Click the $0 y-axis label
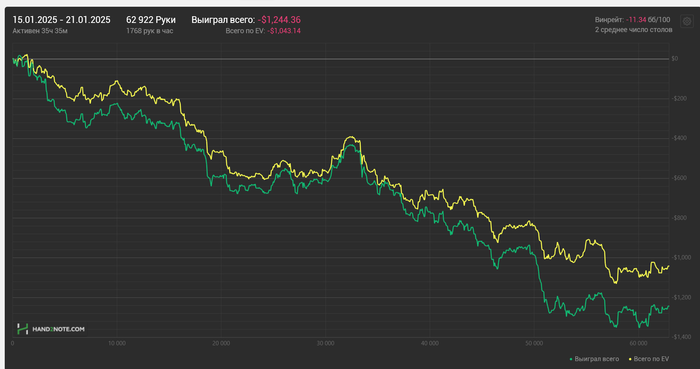Screen dimensions: 700x369 pyautogui.click(x=675, y=58)
